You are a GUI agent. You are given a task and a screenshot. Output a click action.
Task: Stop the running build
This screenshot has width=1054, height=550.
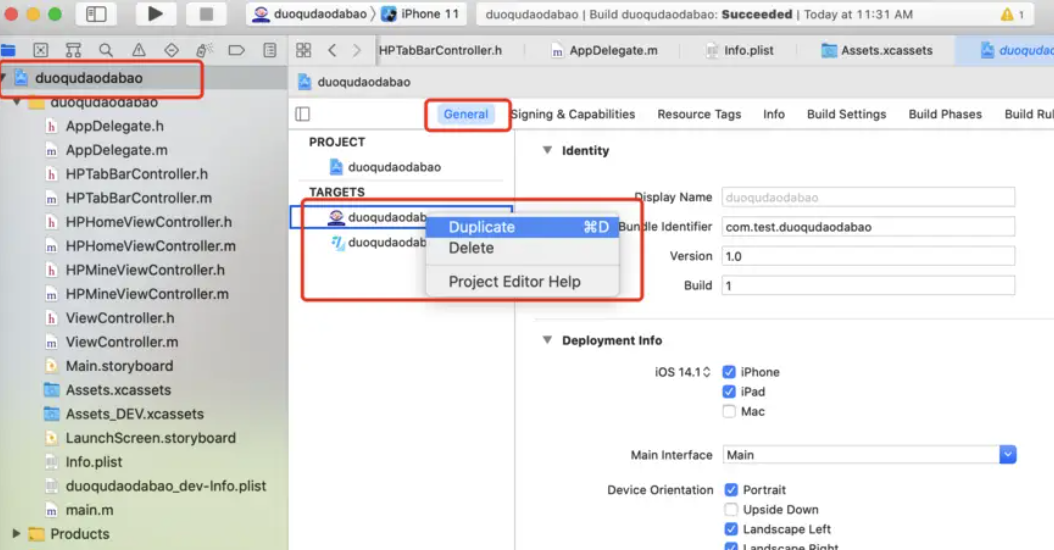click(206, 13)
